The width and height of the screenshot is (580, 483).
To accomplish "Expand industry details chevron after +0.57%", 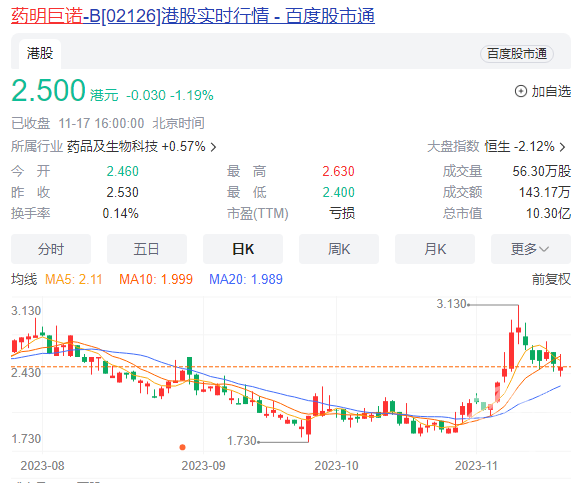I will click(x=213, y=147).
